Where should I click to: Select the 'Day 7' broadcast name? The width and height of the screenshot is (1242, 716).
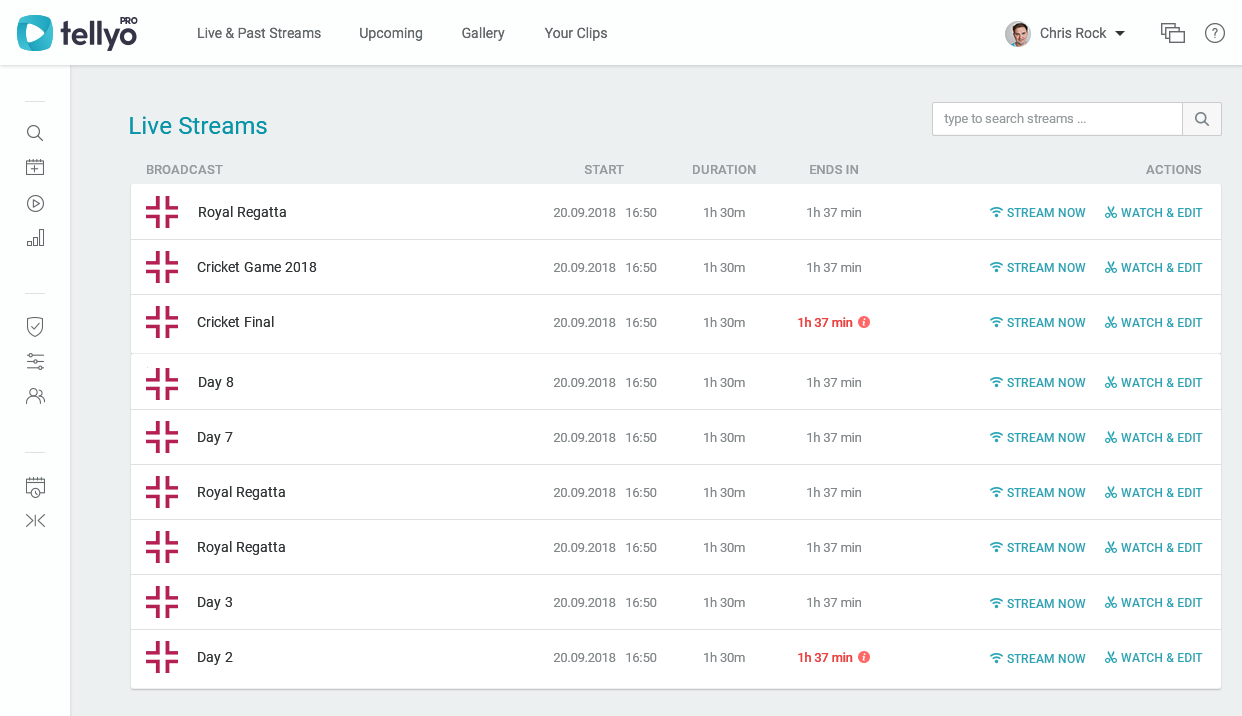pyautogui.click(x=215, y=437)
